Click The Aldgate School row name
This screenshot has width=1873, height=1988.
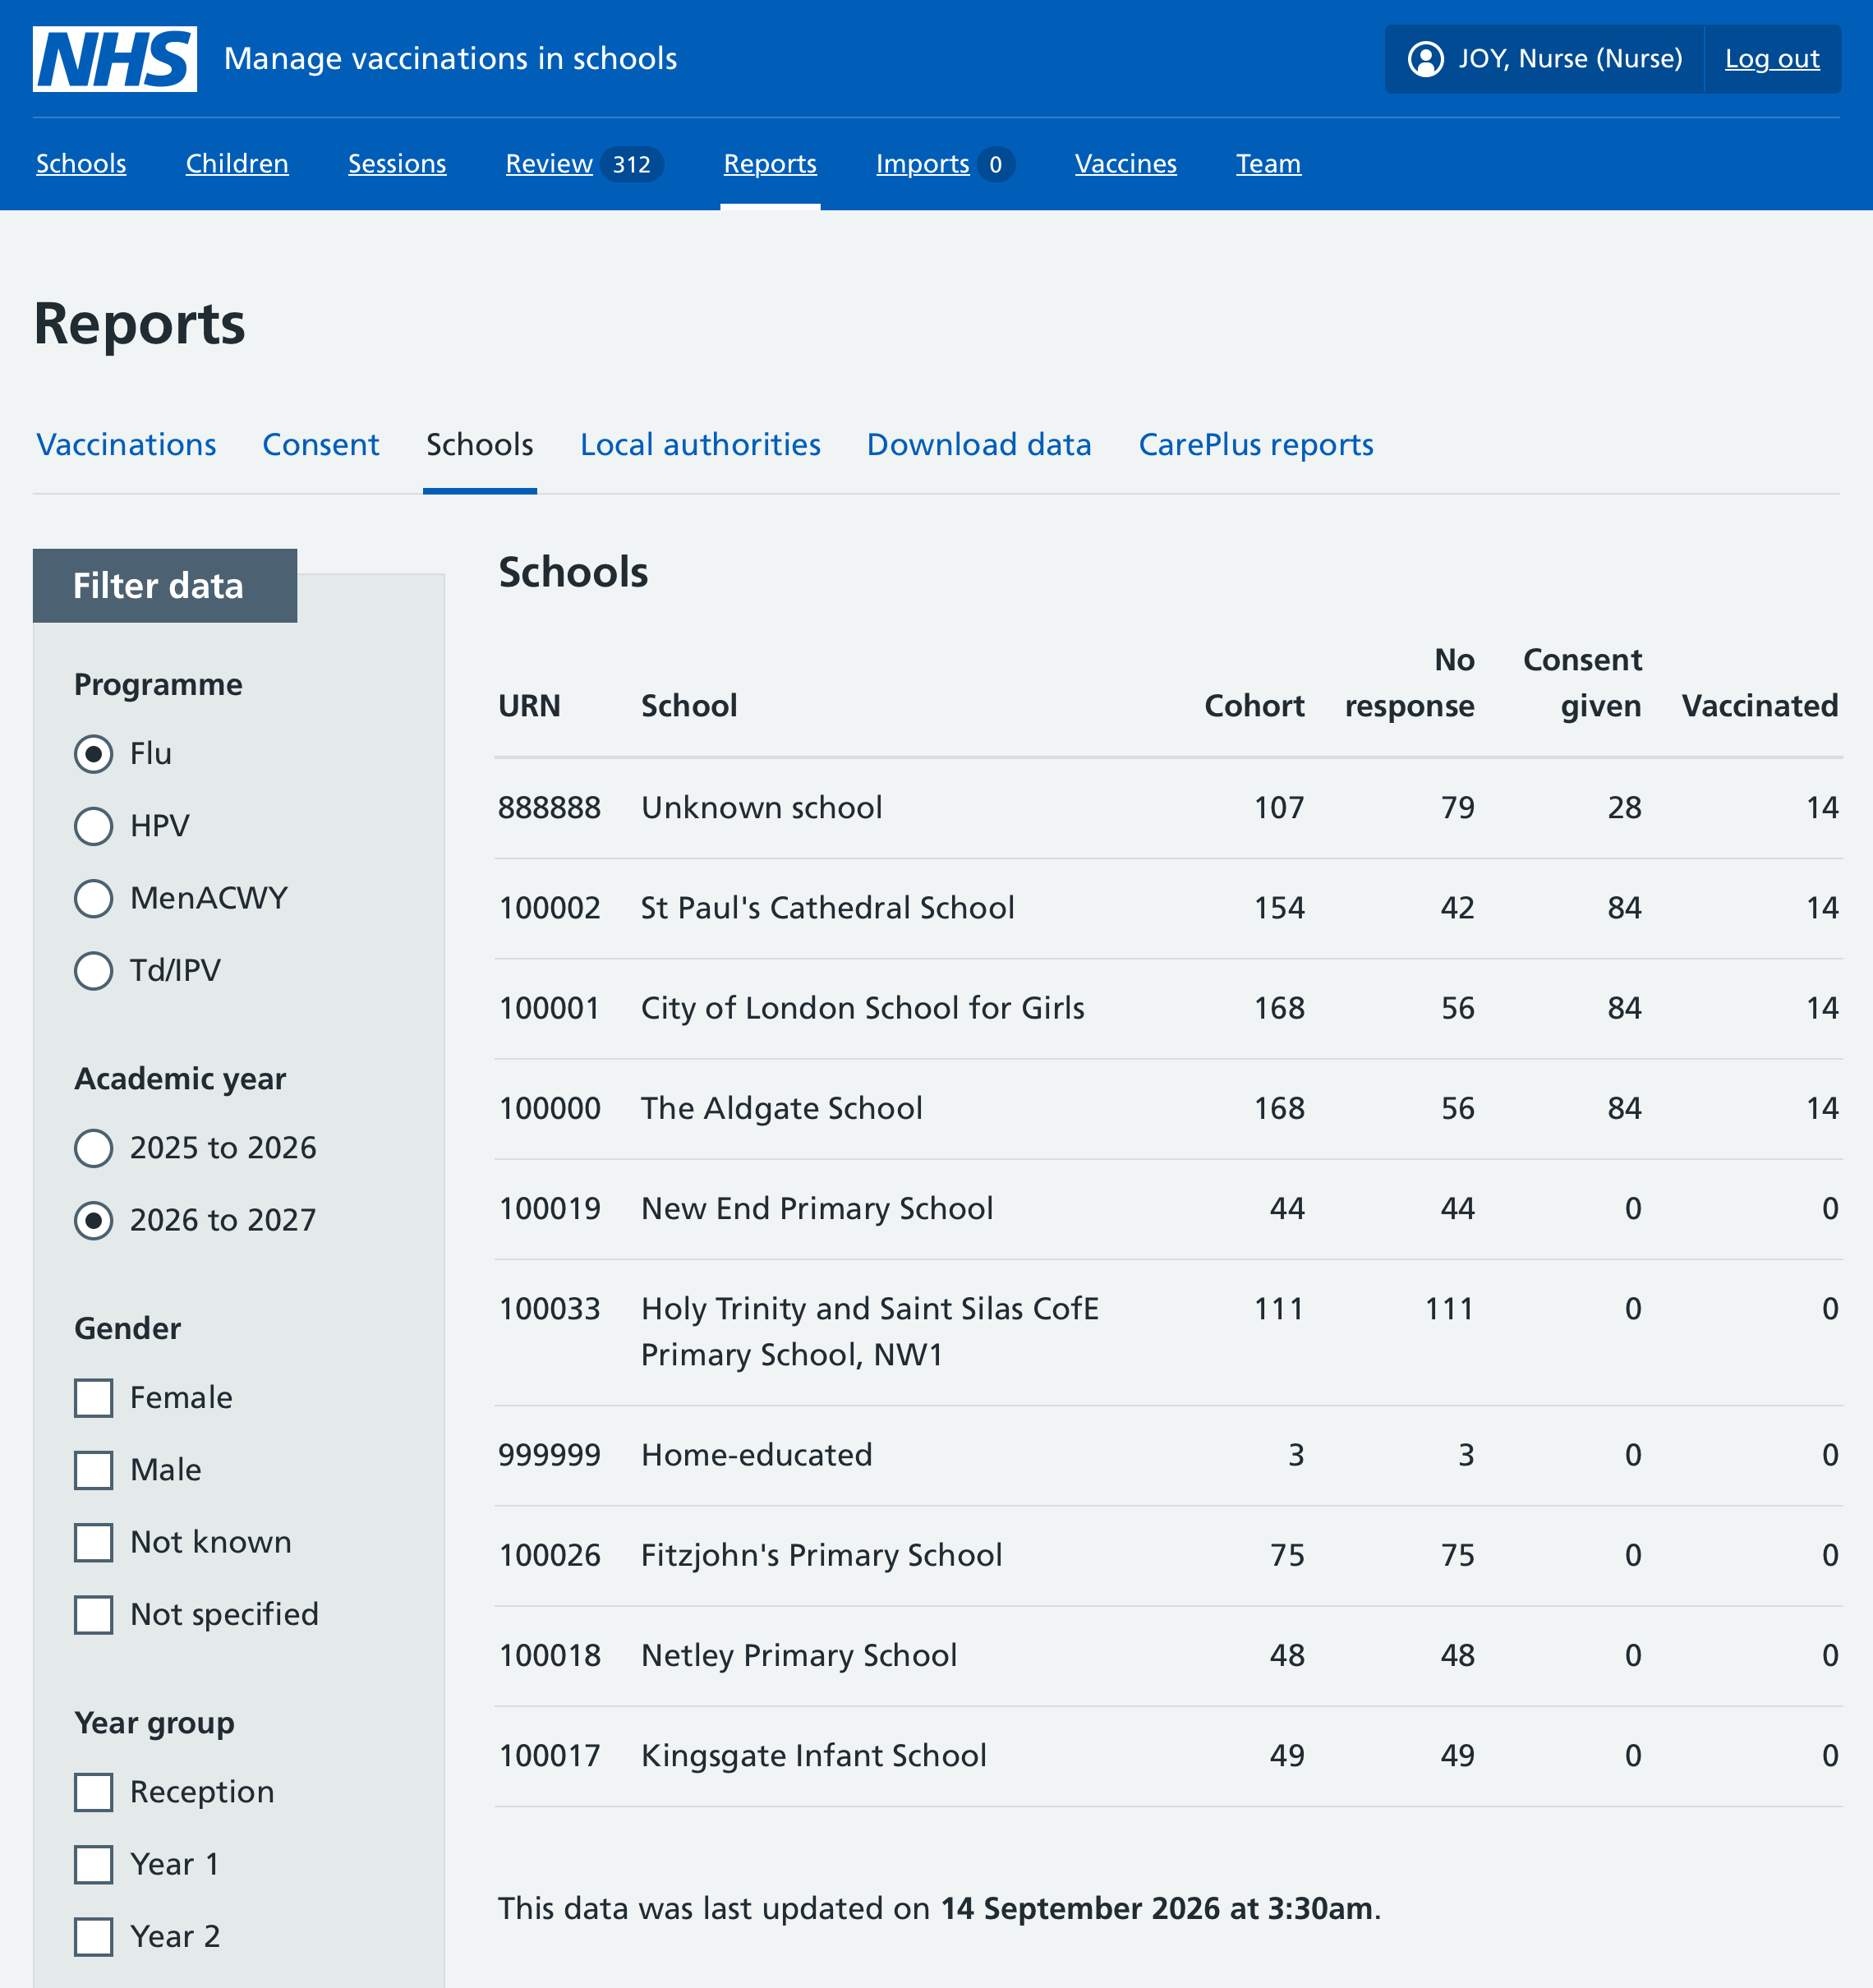(781, 1108)
